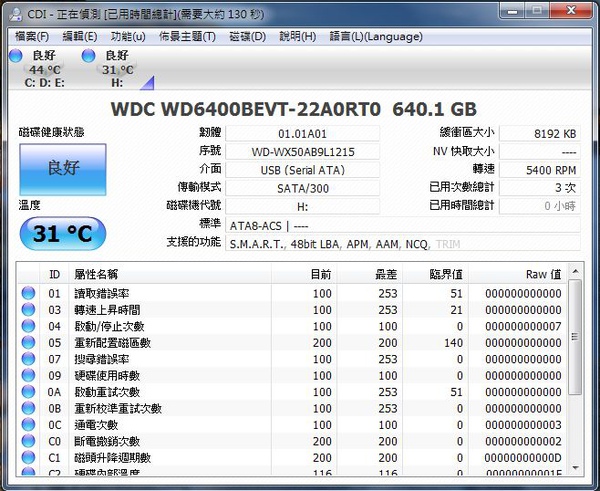Select the 轉速上昇時間 attribute row
Viewport: 600px width, 491px height.
click(292, 310)
